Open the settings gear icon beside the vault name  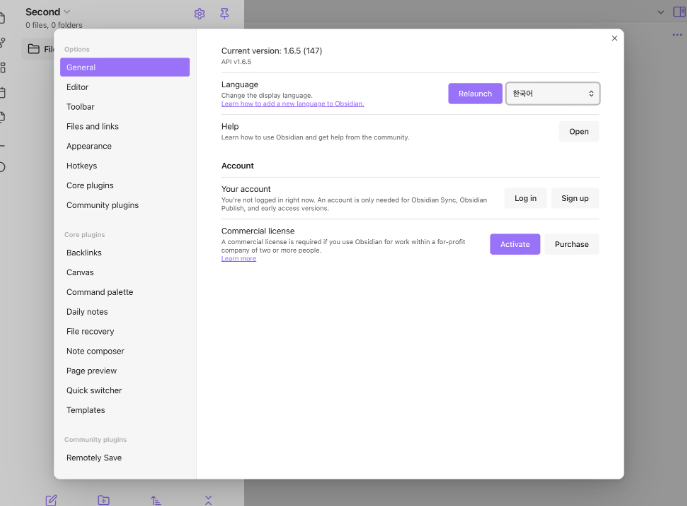[x=199, y=14]
